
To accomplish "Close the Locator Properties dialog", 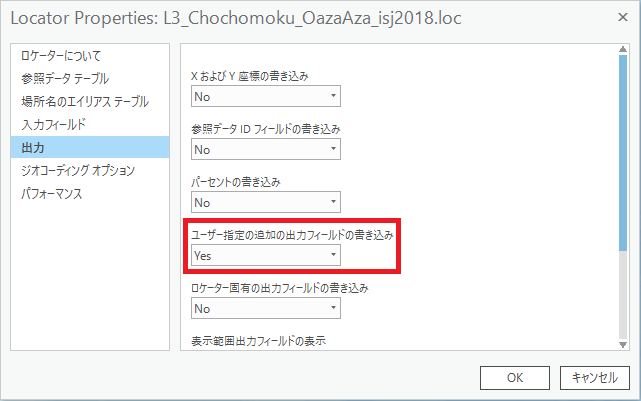I will (x=623, y=17).
